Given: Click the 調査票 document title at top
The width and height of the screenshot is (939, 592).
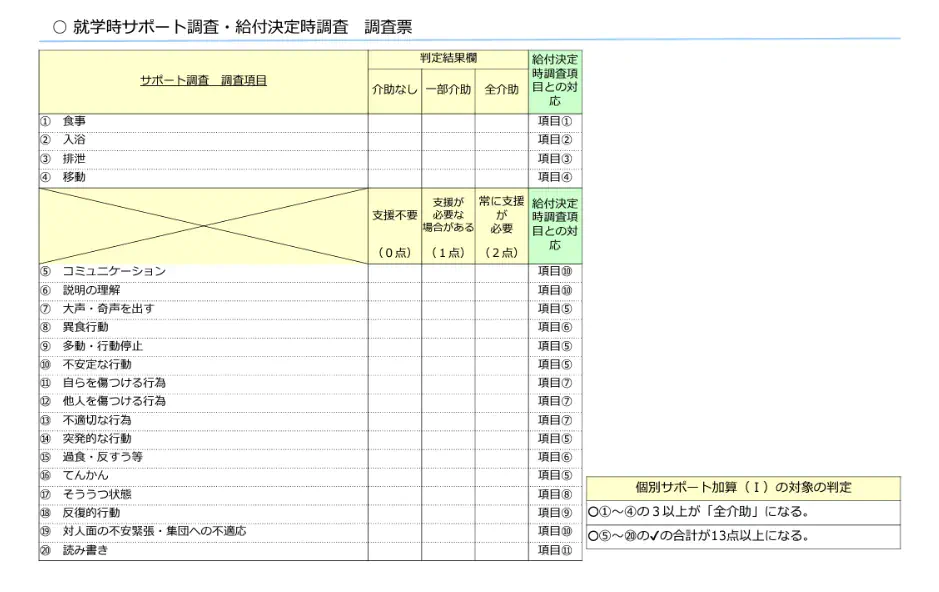Looking at the screenshot, I should coord(232,27).
